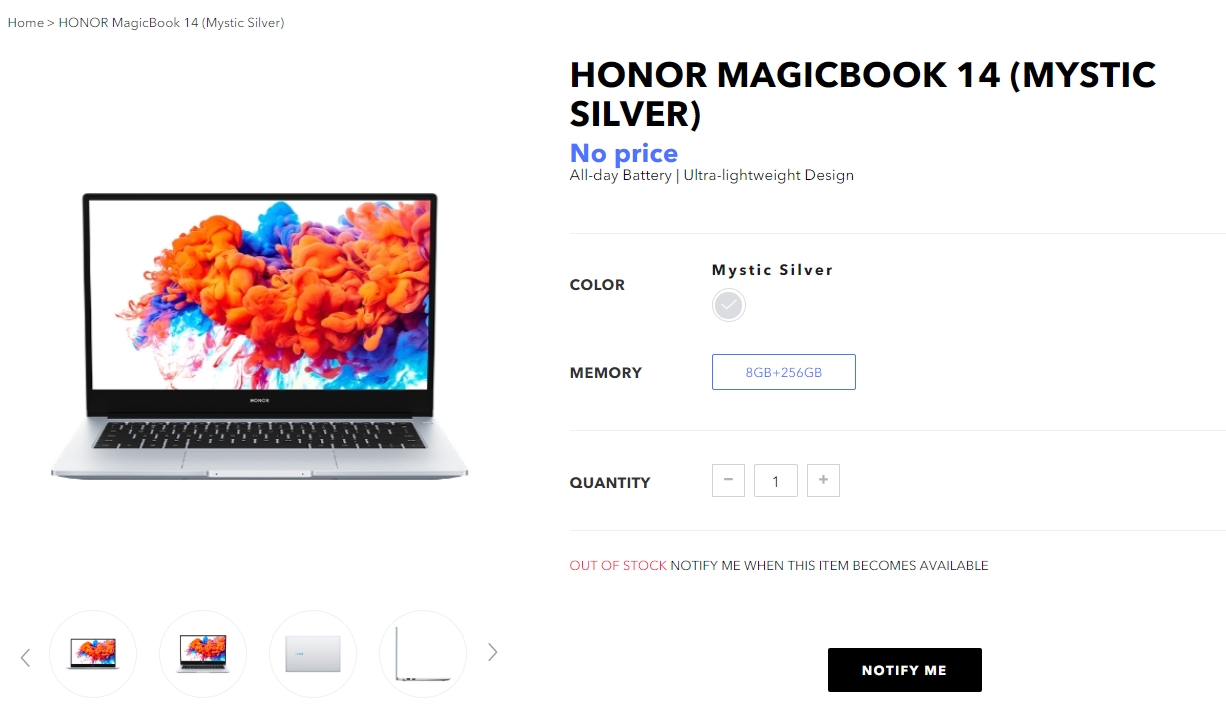Screen dimensions: 1226x725
Task: Click HONOR MagicBook 14 breadcrumb link
Action: pyautogui.click(x=171, y=22)
